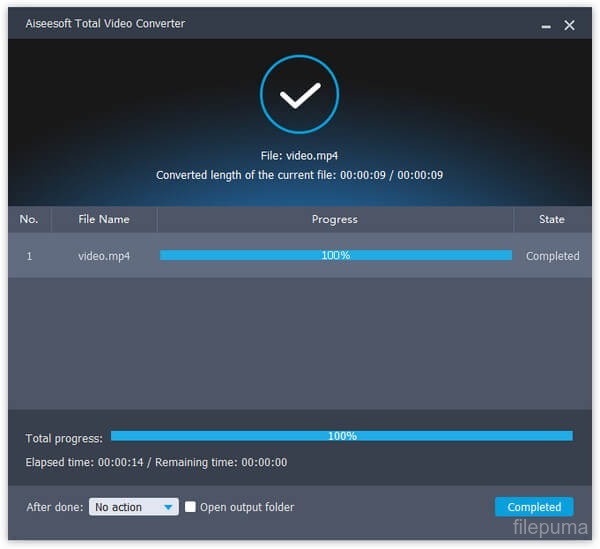Click the video.mp4 row progress bar
This screenshot has width=600, height=549.
tap(335, 256)
